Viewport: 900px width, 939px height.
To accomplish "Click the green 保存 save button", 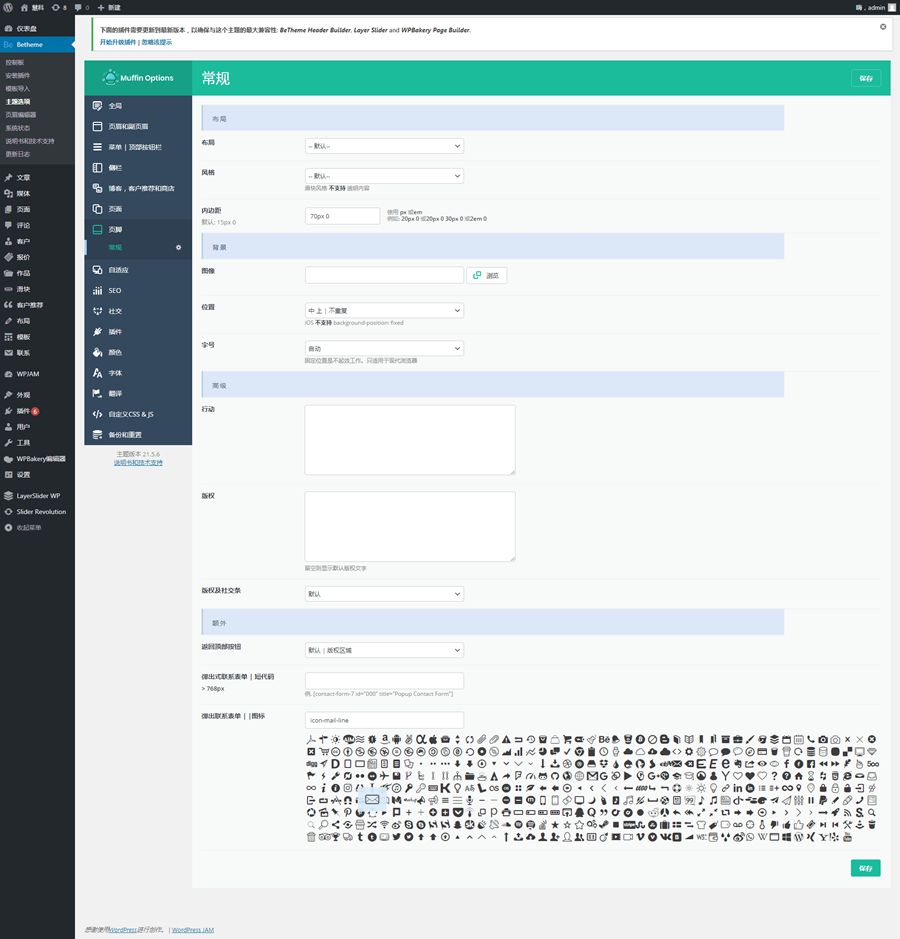I will click(x=865, y=77).
